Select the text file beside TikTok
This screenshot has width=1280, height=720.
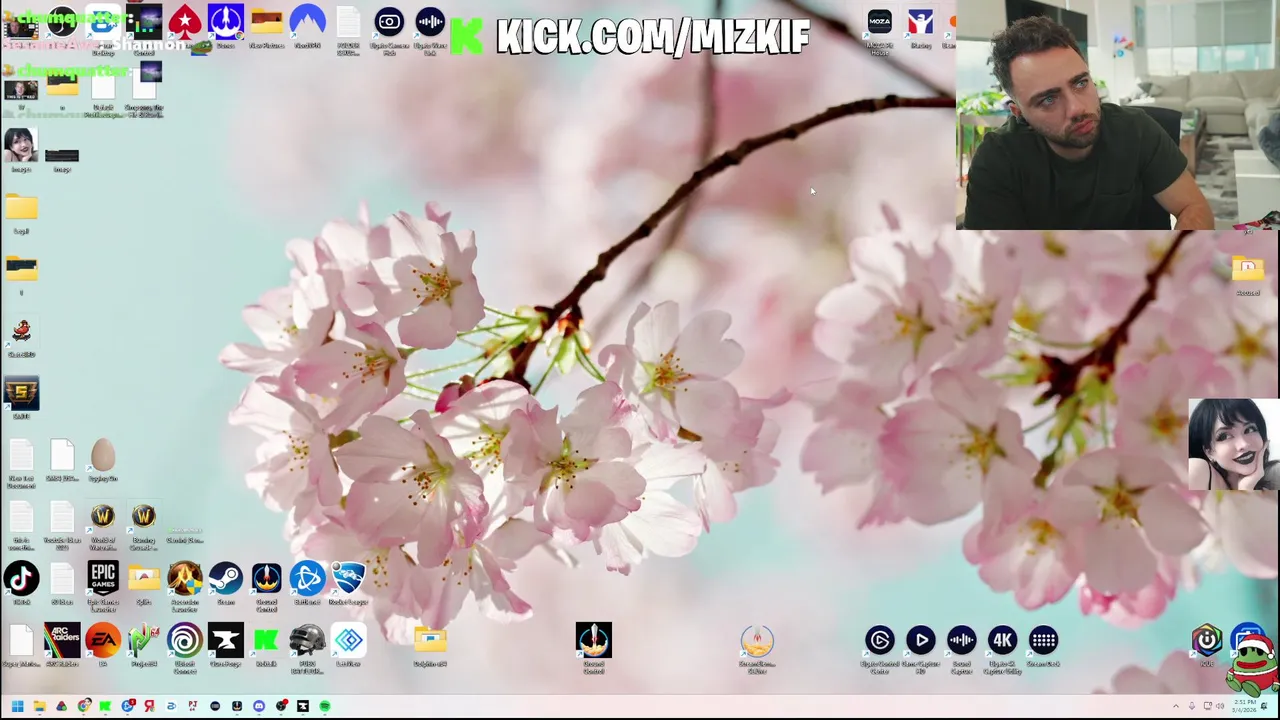(62, 578)
